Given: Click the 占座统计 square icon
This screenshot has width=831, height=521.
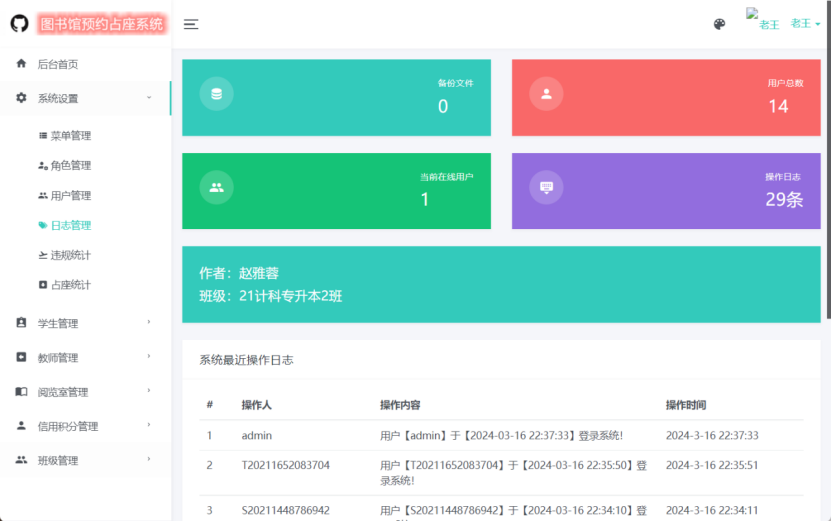Looking at the screenshot, I should pyautogui.click(x=43, y=285).
